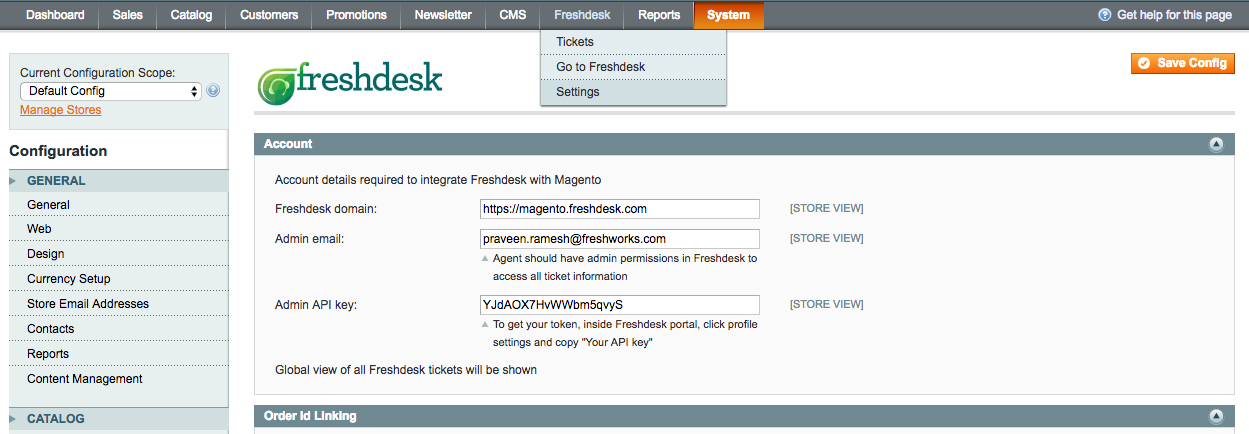This screenshot has height=434, width=1249.
Task: Open the Customers menu
Action: pyautogui.click(x=269, y=15)
